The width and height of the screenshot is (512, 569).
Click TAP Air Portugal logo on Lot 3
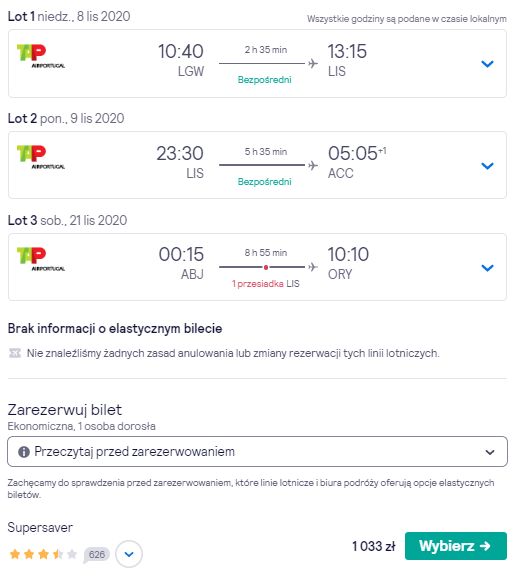pyautogui.click(x=41, y=259)
